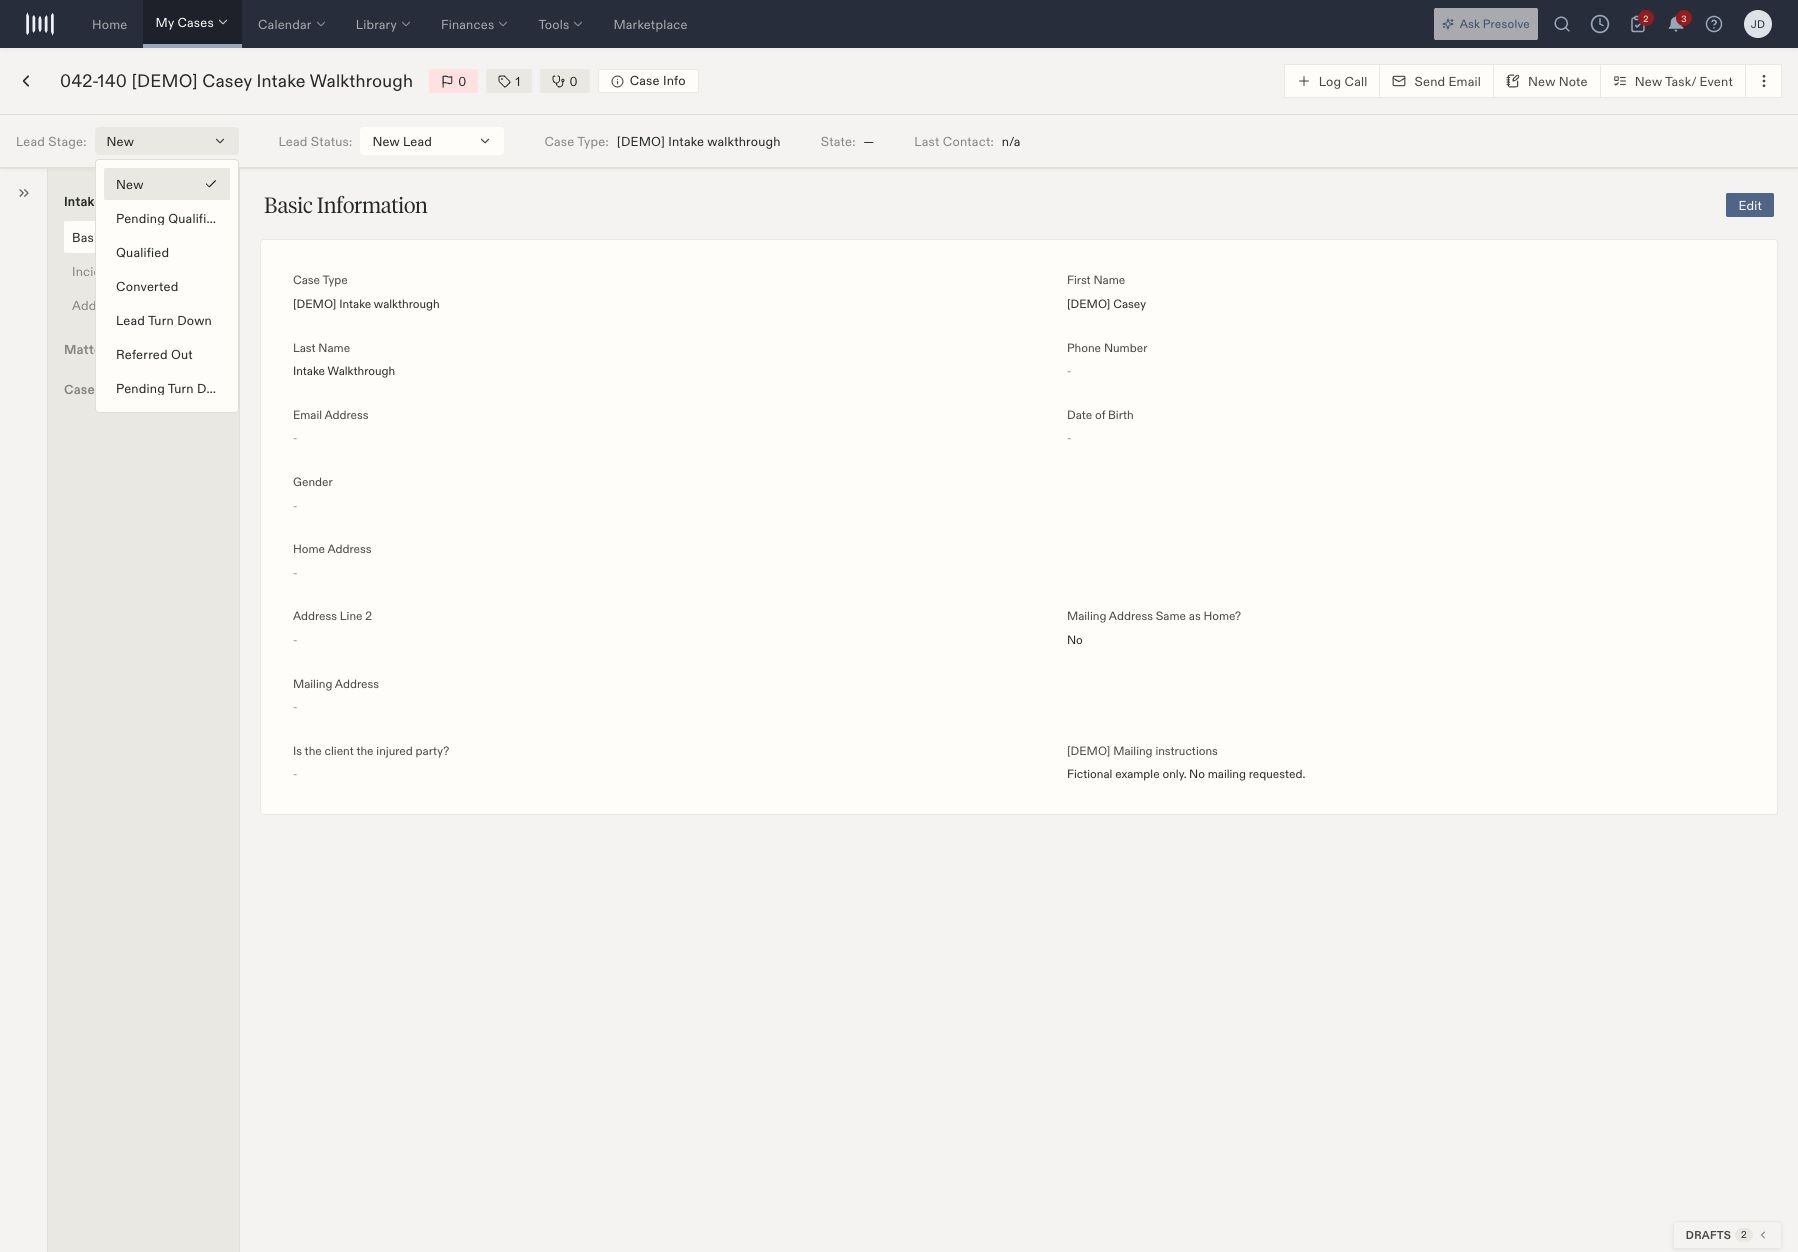This screenshot has width=1798, height=1252.
Task: Select the New lead stage option
Action: click(x=167, y=184)
